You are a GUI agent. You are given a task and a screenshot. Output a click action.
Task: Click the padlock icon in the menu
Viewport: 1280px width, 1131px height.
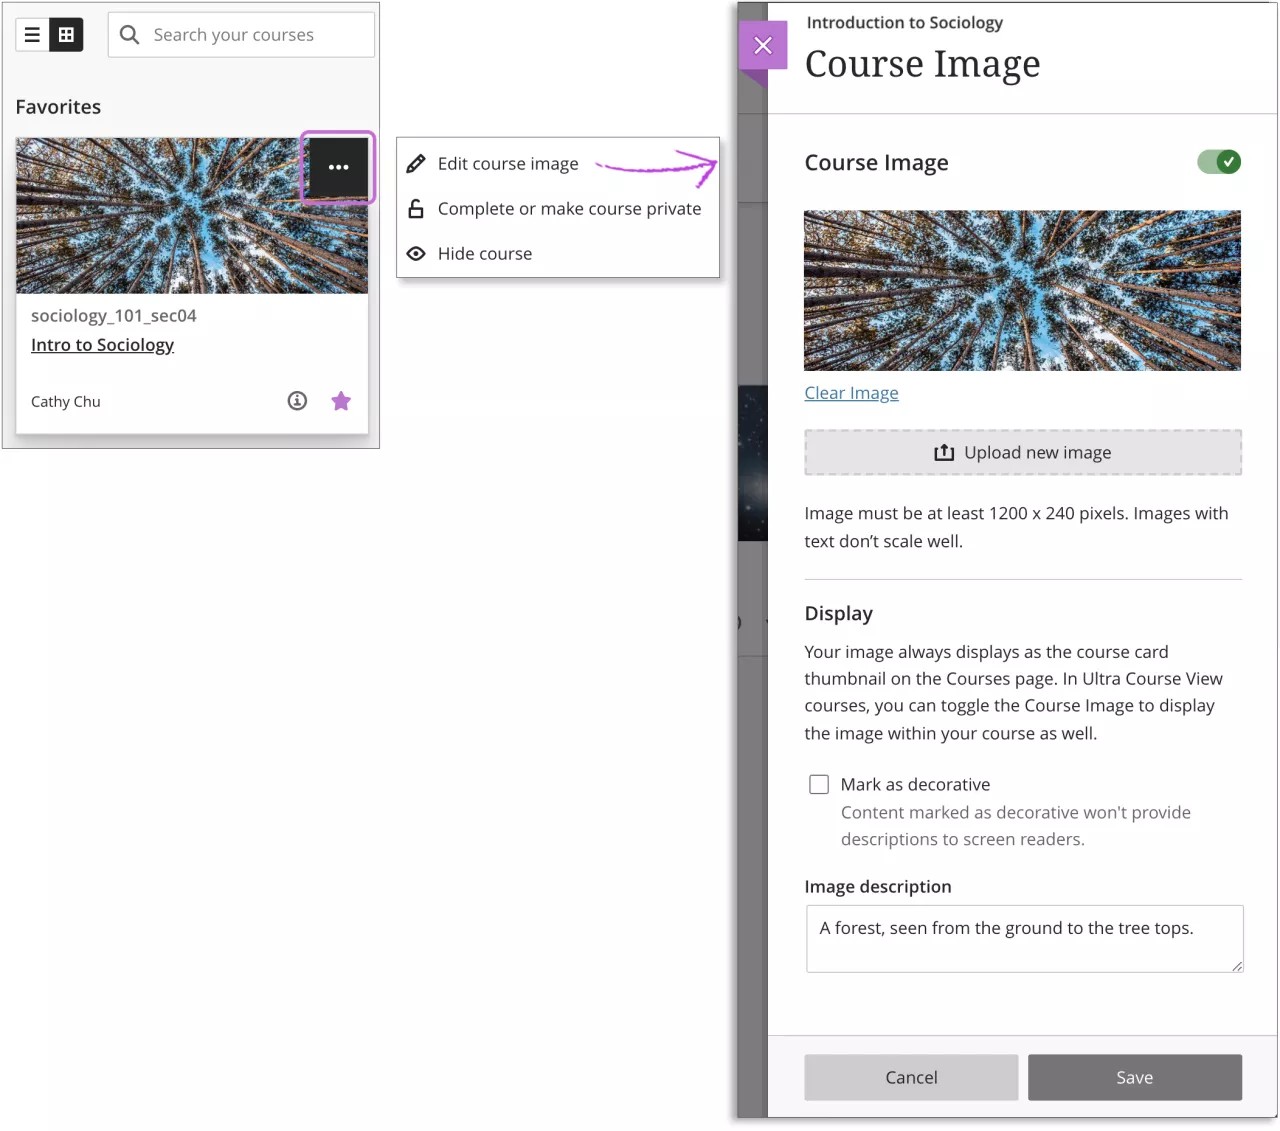[416, 208]
